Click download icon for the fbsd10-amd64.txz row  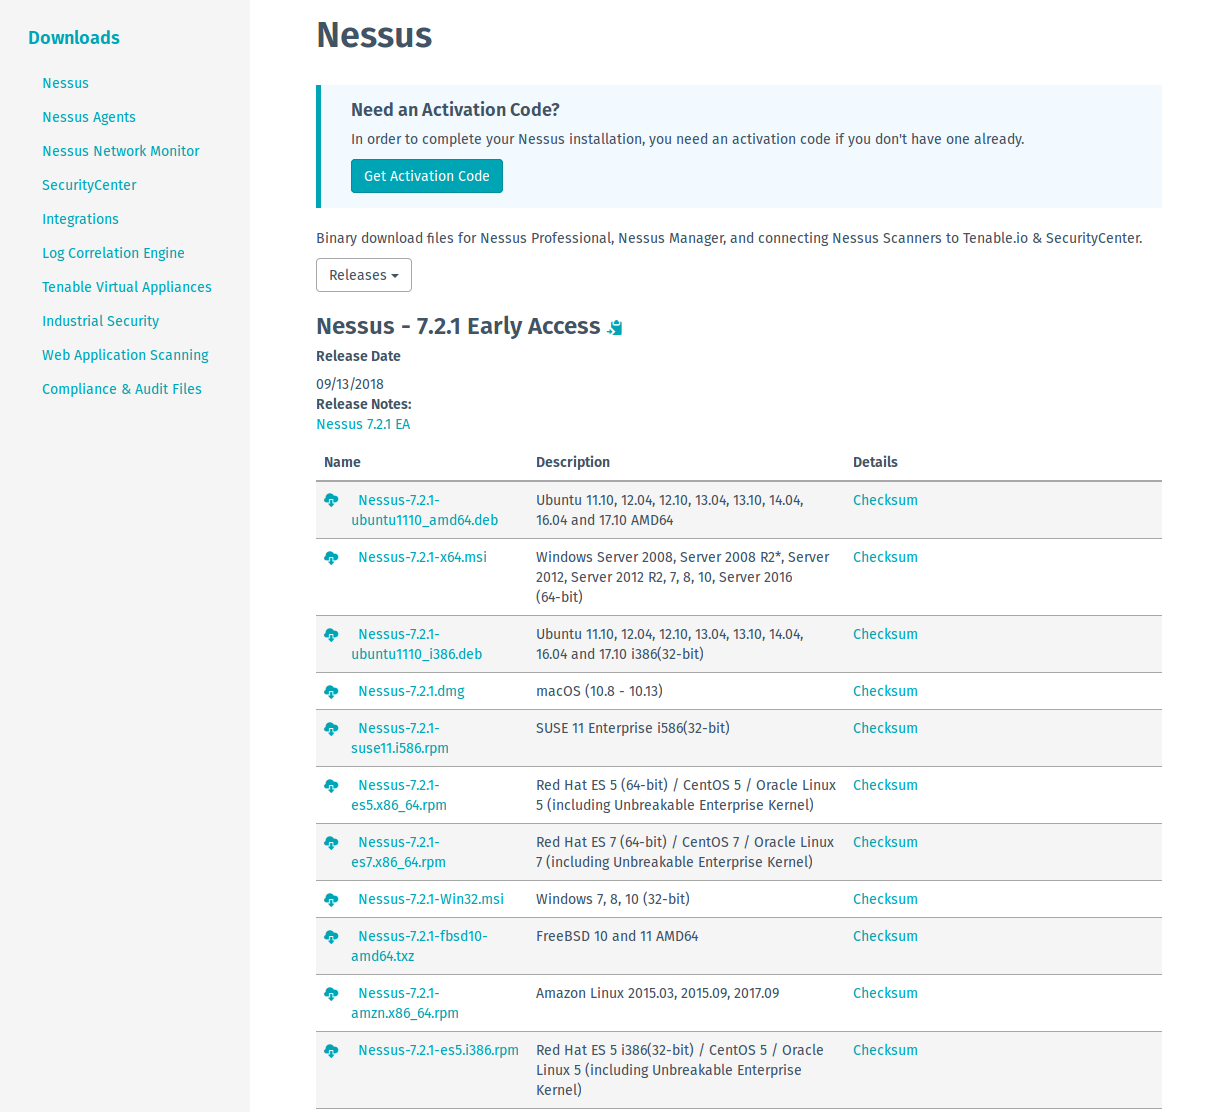(331, 936)
